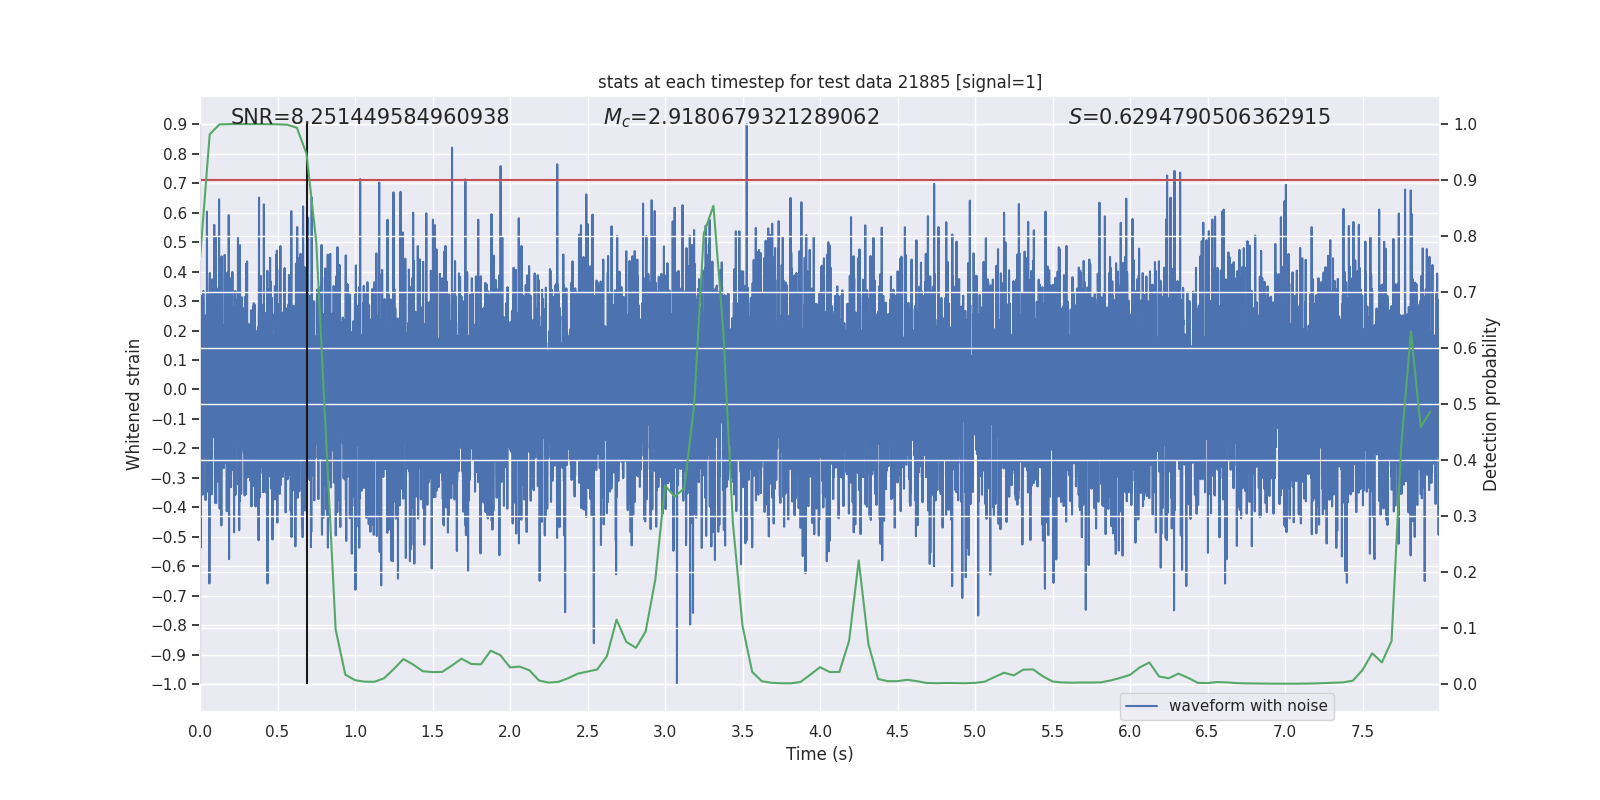1600x800 pixels.
Task: Click the 0.0 tick on the Time axis
Action: click(x=200, y=731)
